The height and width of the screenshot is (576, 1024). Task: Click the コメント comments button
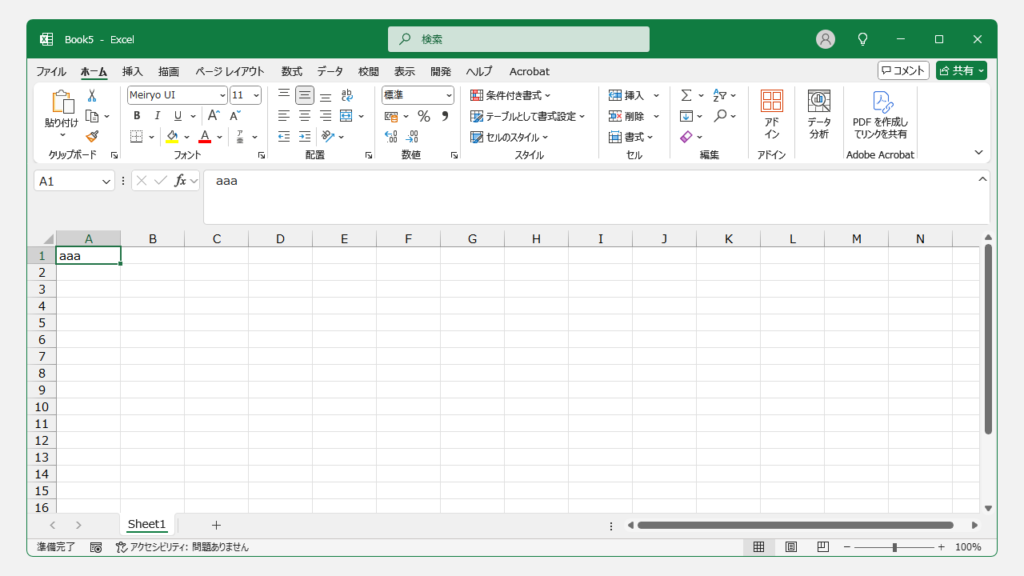pos(903,71)
